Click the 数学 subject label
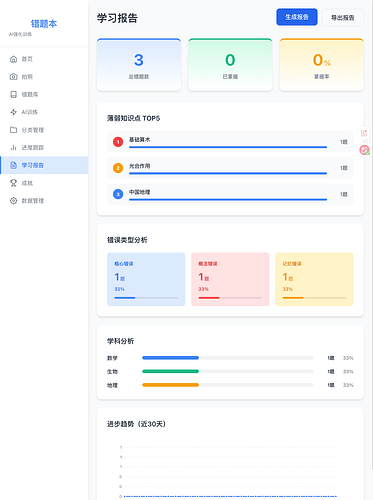The width and height of the screenshot is (373, 500). [x=112, y=358]
